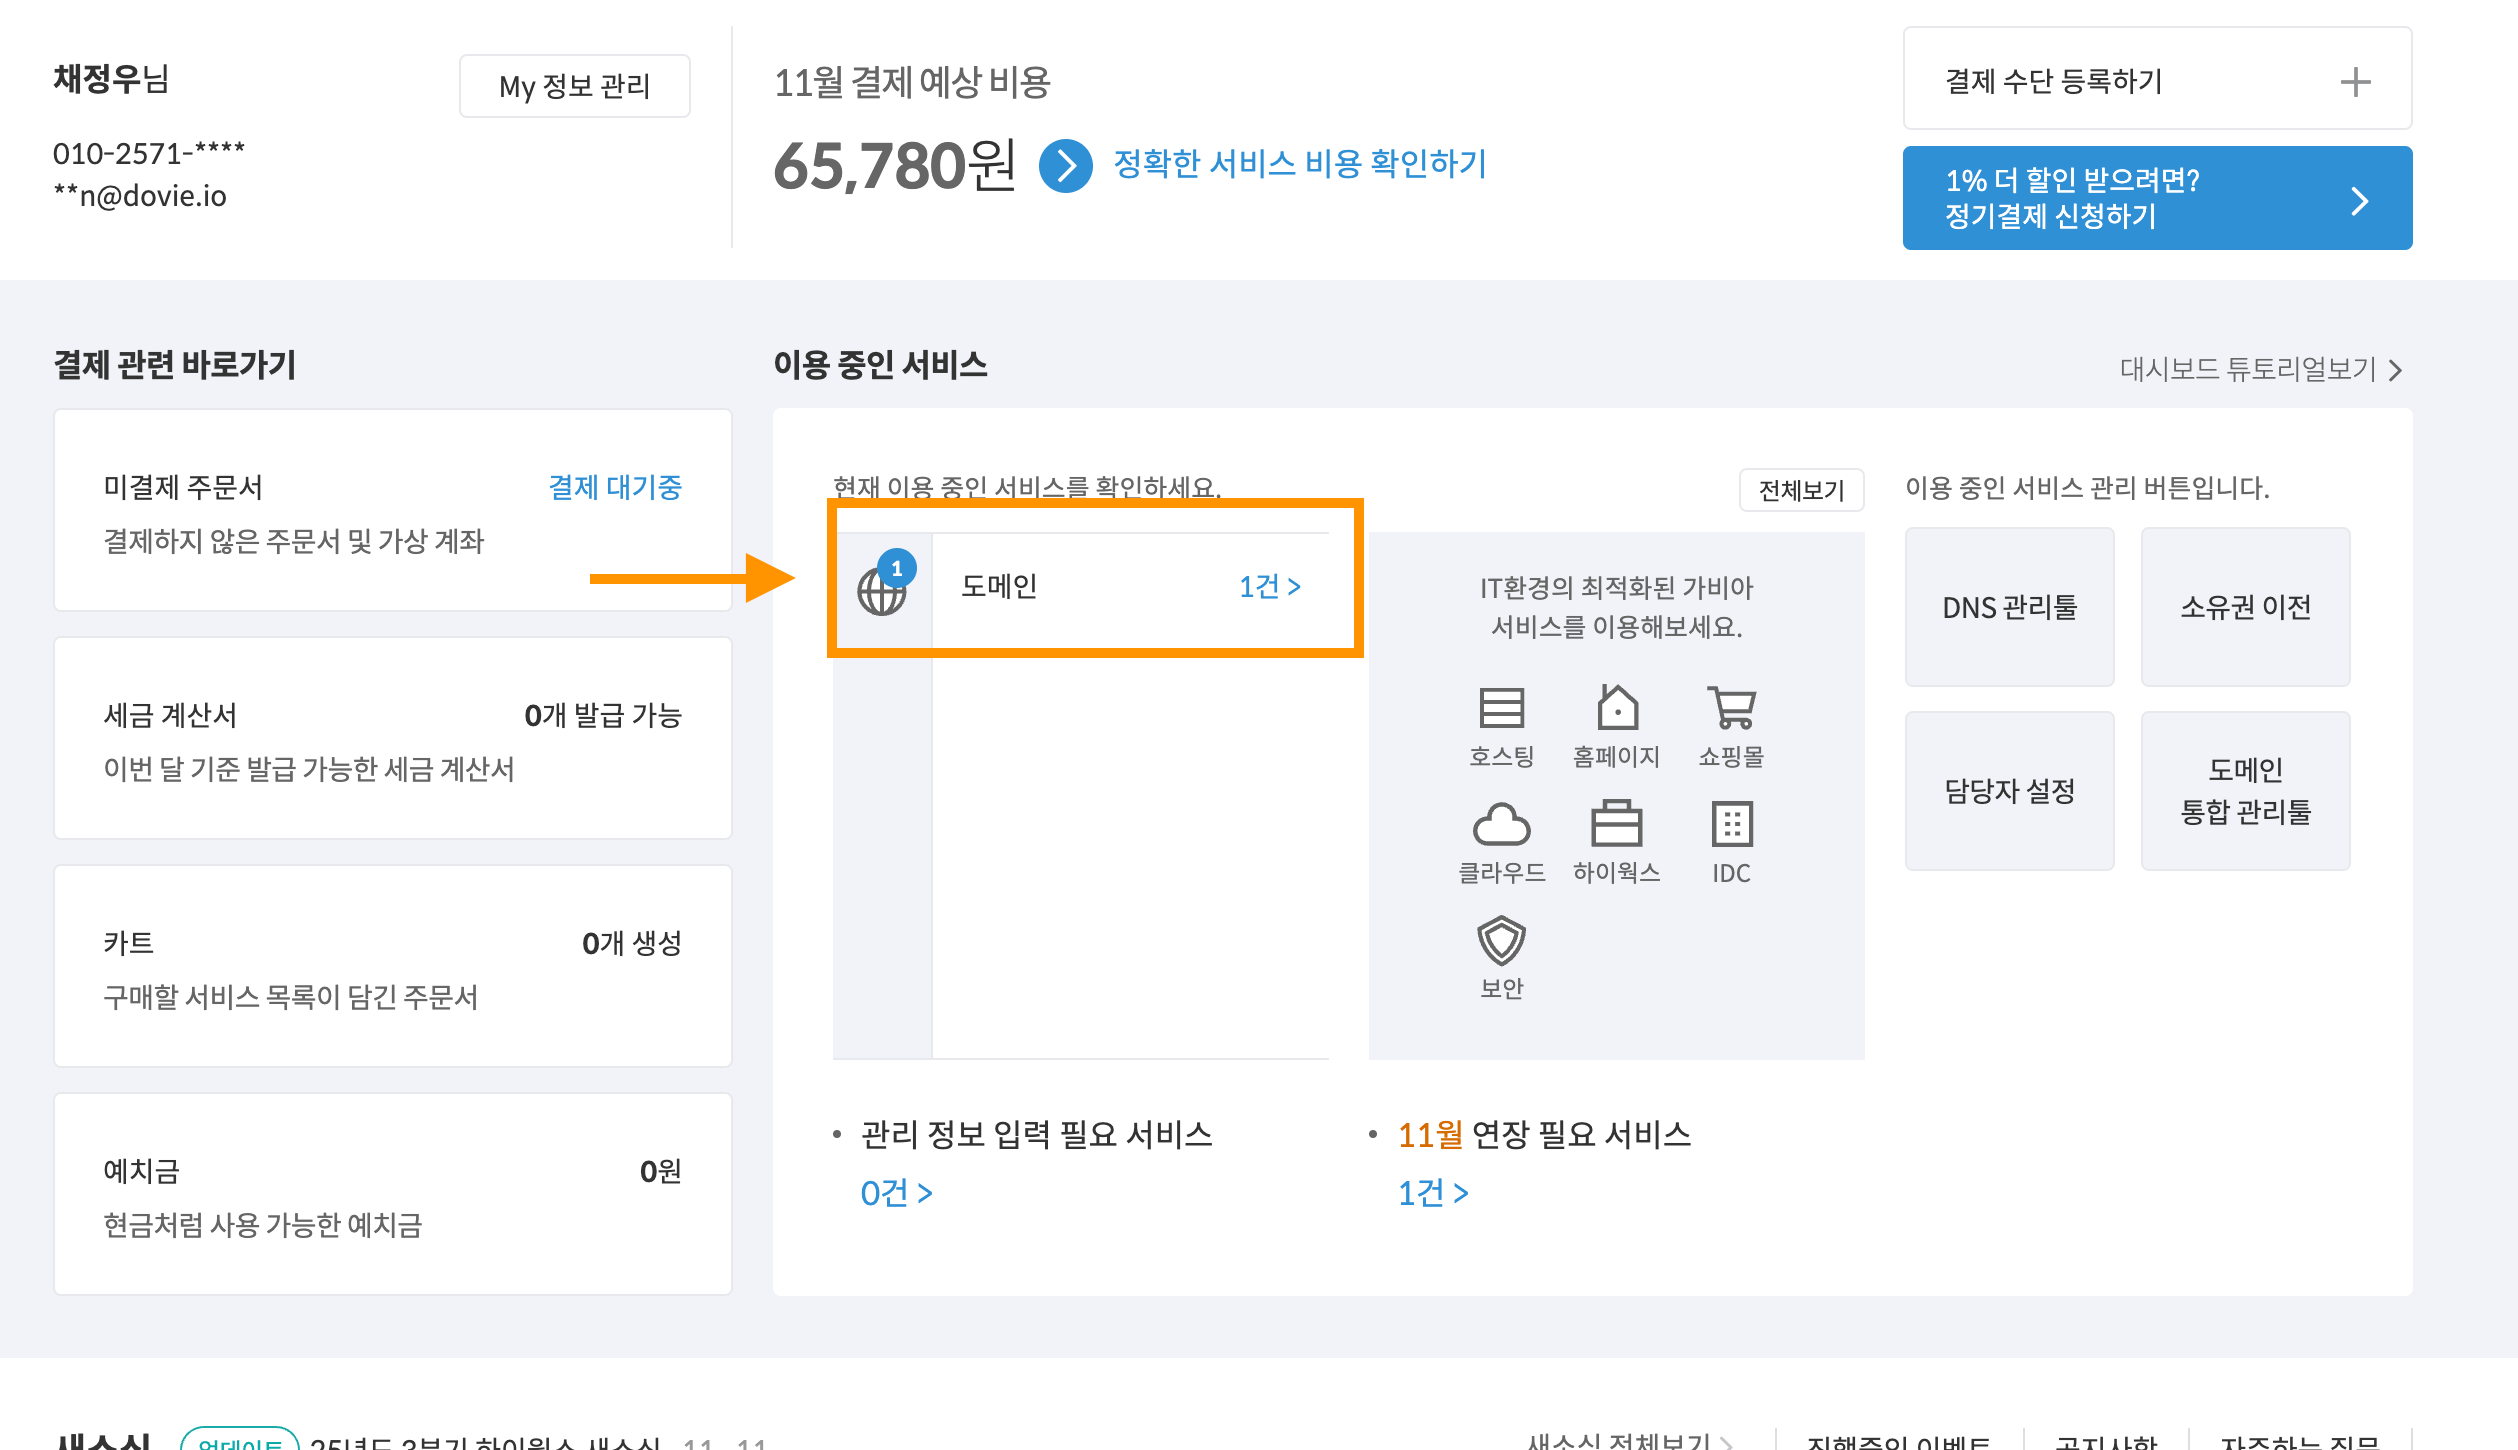Image resolution: width=2518 pixels, height=1450 pixels.
Task: Click the 결제 대기중 pending payment link
Action: point(615,487)
